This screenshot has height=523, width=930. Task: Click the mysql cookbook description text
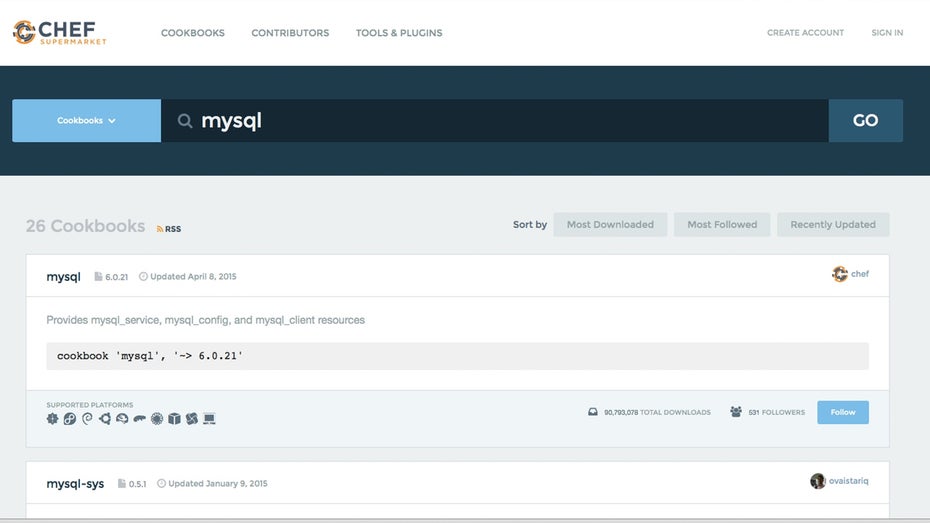(206, 320)
